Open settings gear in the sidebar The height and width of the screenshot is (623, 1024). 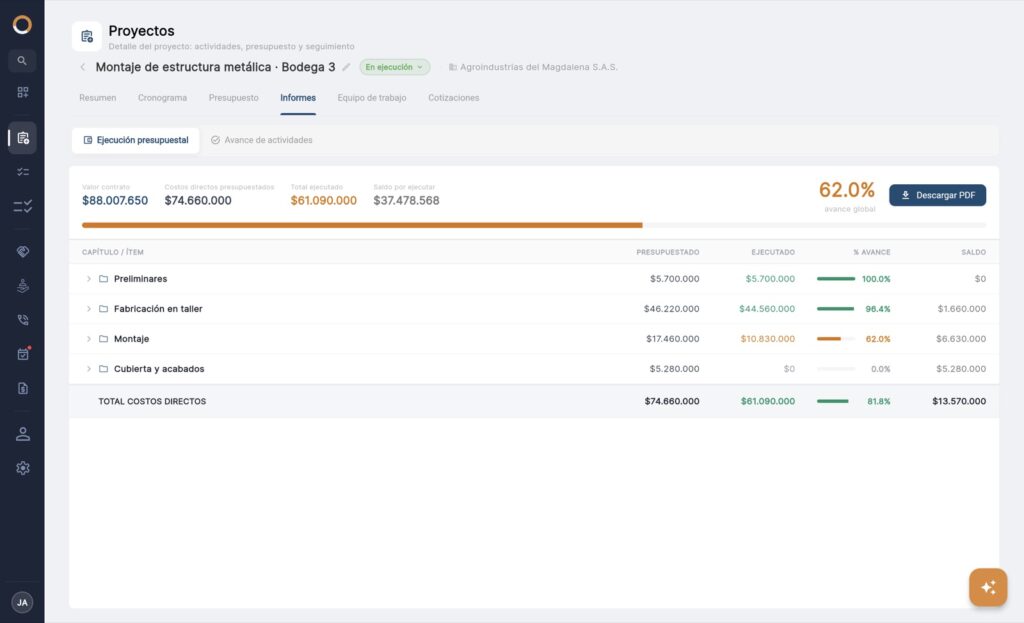tap(22, 468)
